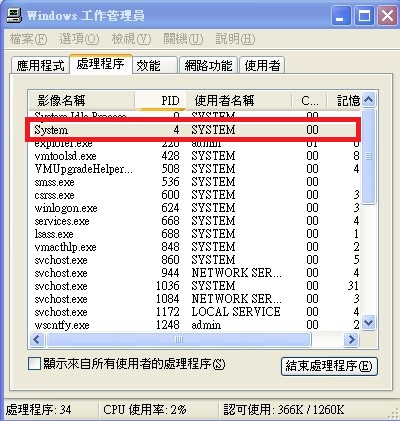
Task: Close the Task Manager window
Action: coord(387,16)
